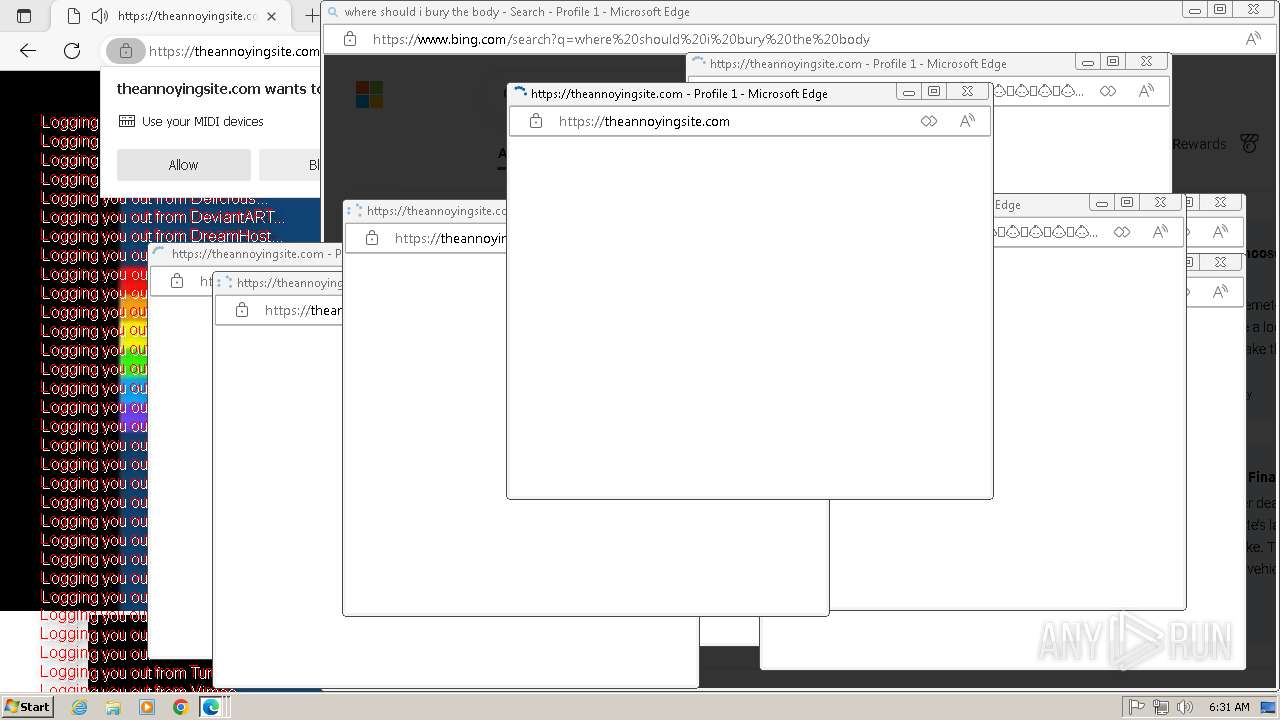
Task: Click Microsoft logo on Bing page
Action: coord(369,95)
